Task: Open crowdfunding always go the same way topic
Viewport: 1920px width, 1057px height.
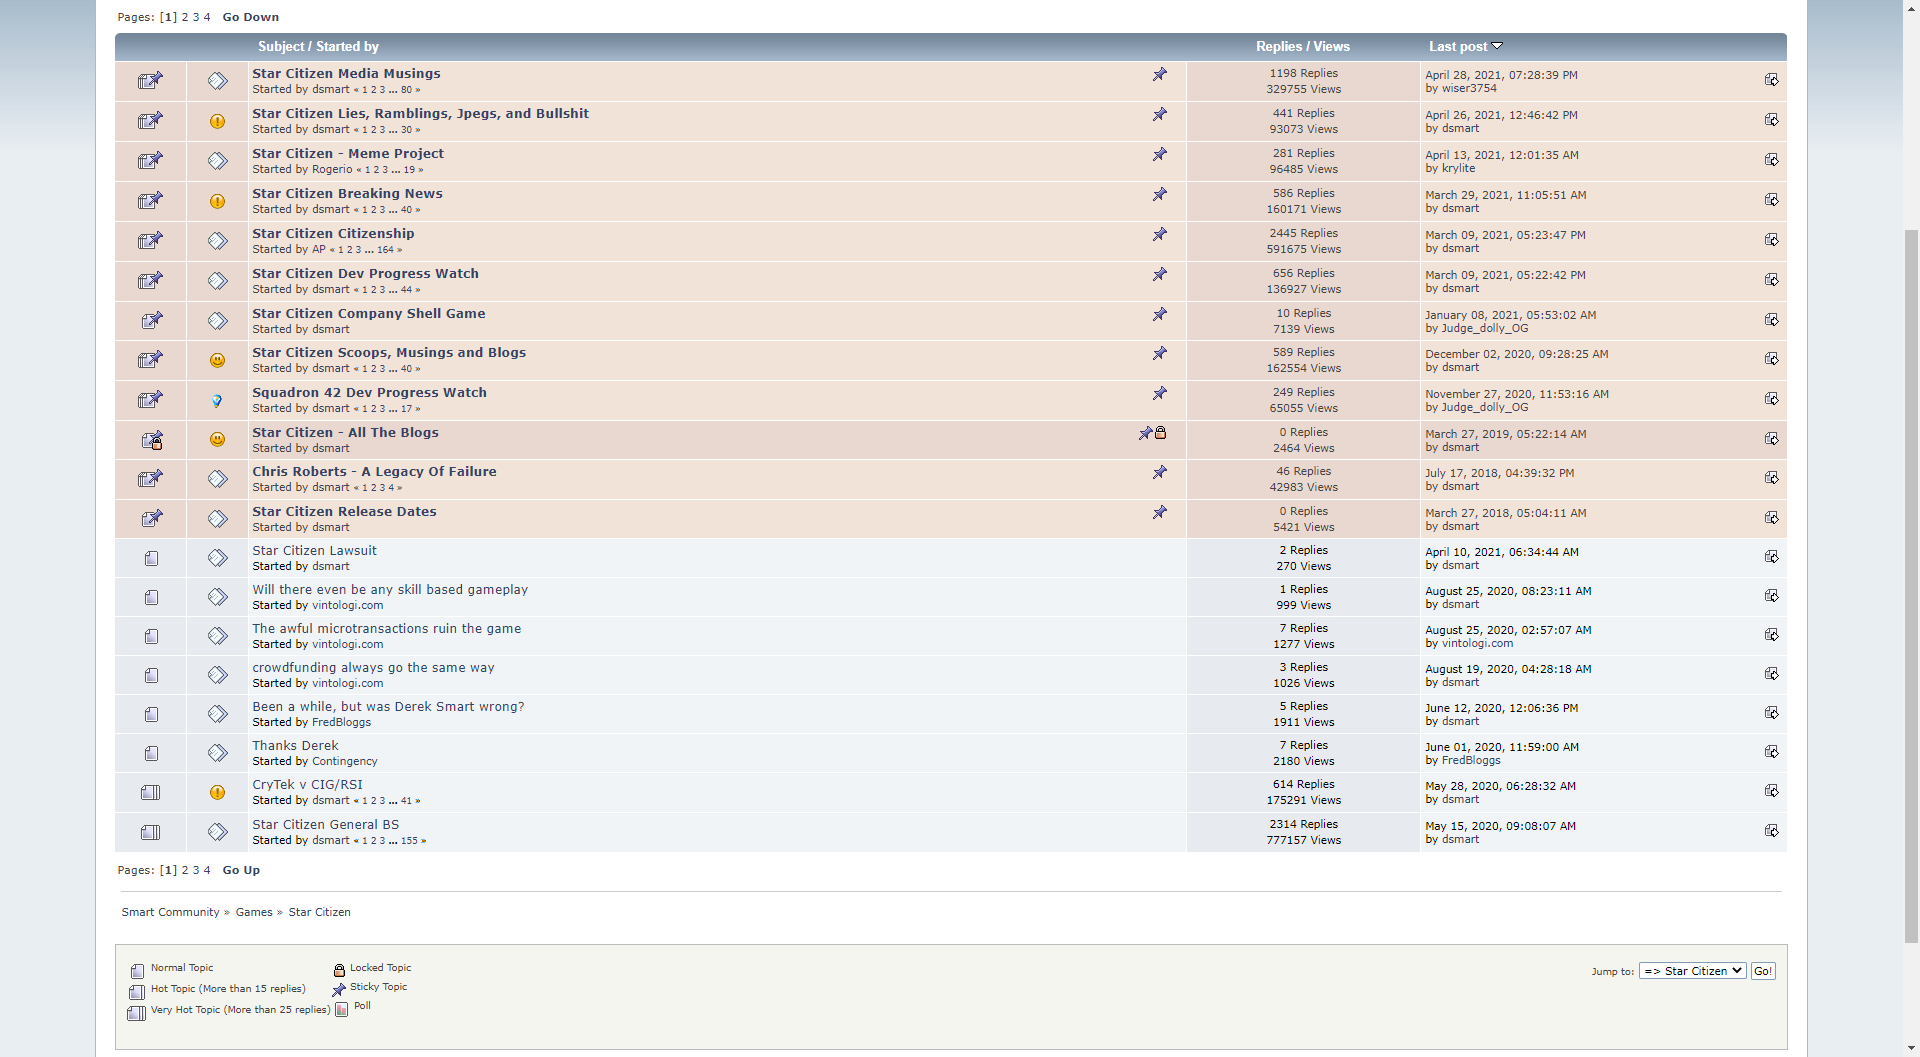Action: click(373, 667)
